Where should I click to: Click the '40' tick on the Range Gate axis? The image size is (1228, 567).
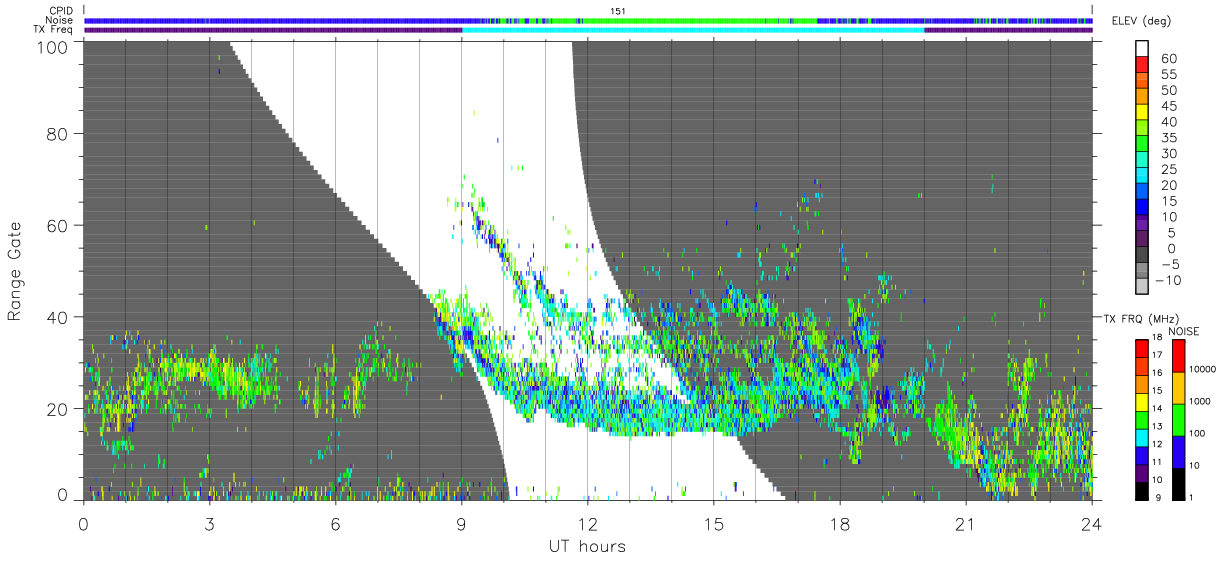[x=57, y=316]
